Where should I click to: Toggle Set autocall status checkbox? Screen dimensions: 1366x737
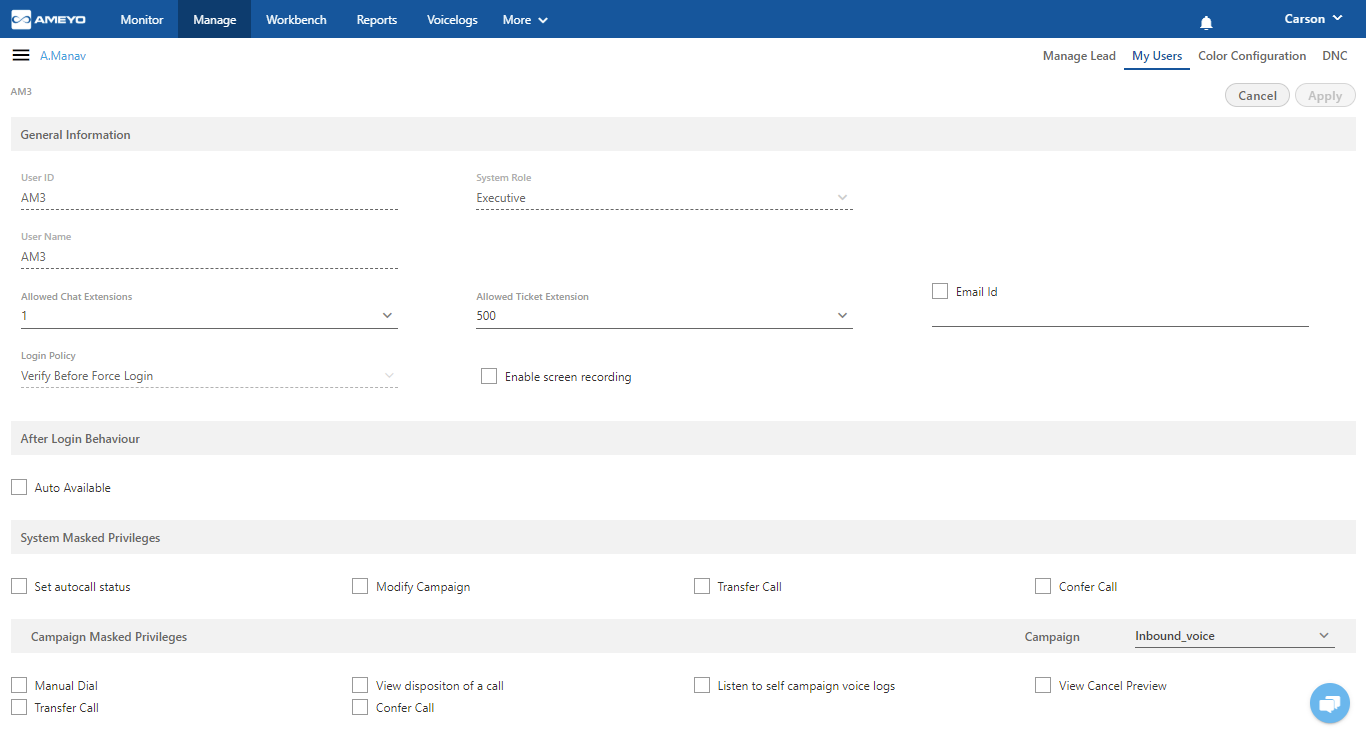(x=19, y=586)
